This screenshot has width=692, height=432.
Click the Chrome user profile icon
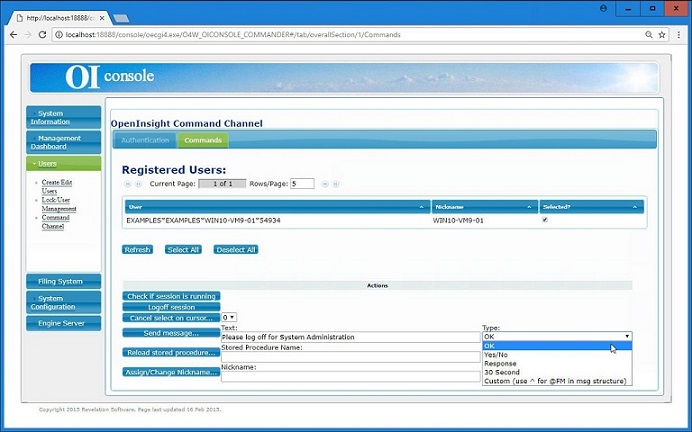(x=603, y=8)
